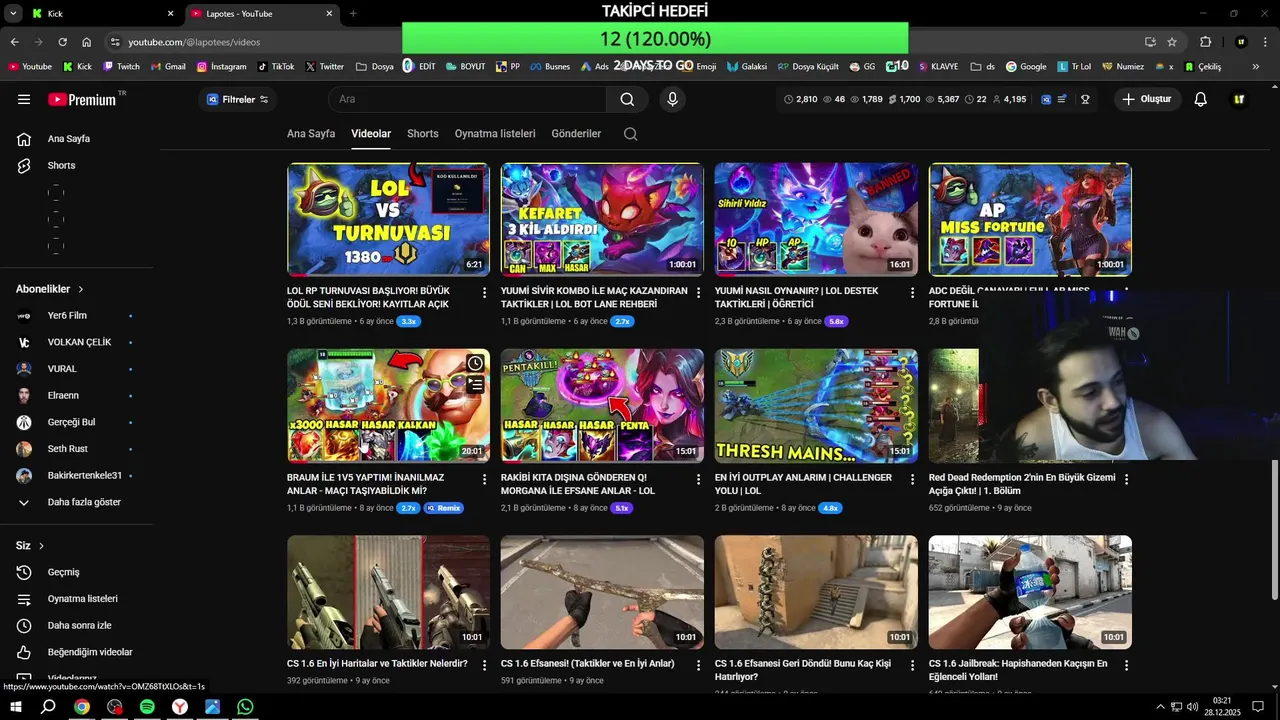The height and width of the screenshot is (720, 1280).
Task: Start voice search with the microphone
Action: click(672, 99)
